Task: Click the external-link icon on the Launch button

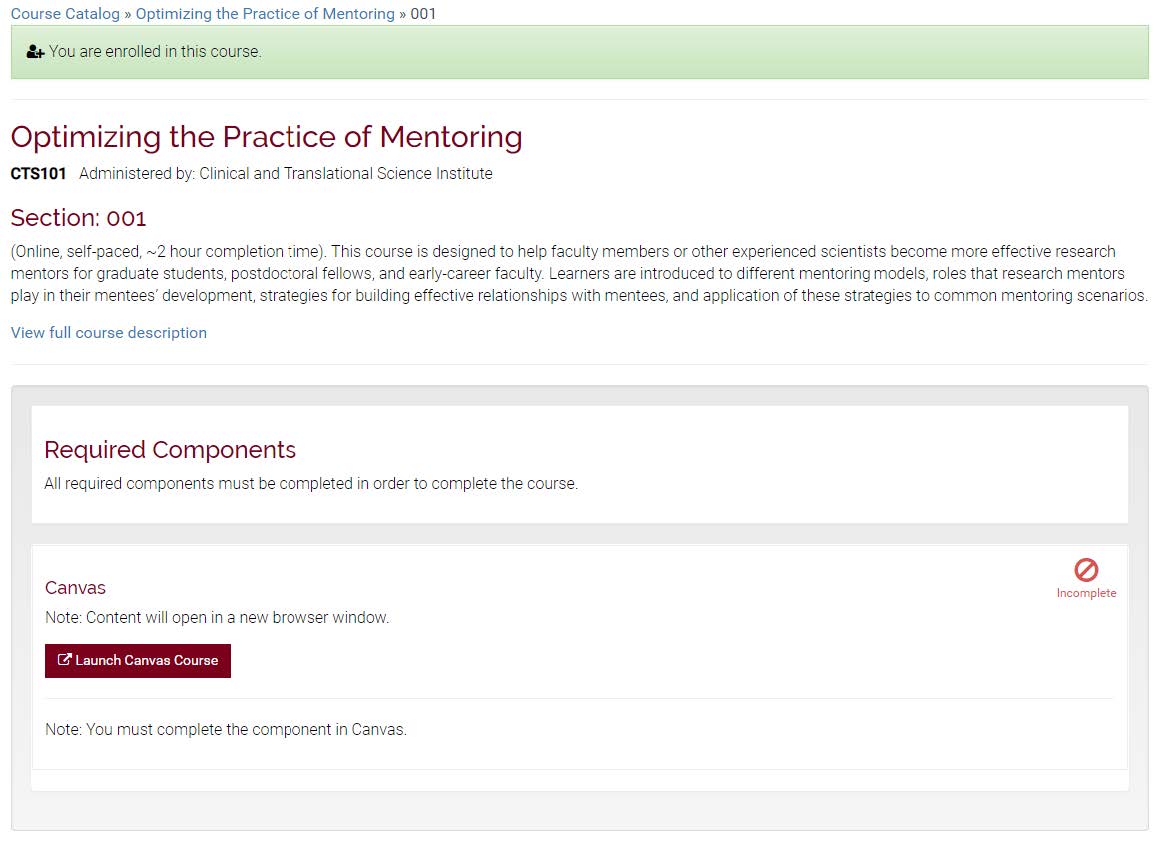Action: coord(65,660)
